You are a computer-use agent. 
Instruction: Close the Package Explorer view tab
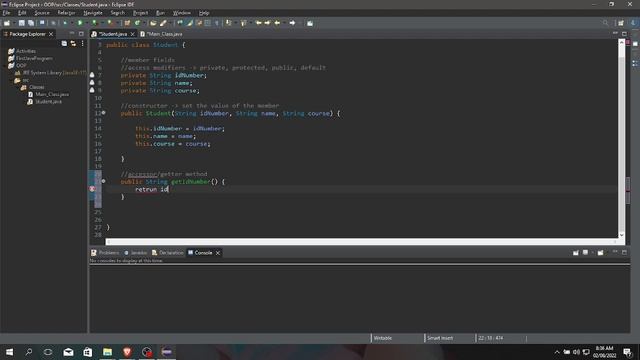click(51, 34)
